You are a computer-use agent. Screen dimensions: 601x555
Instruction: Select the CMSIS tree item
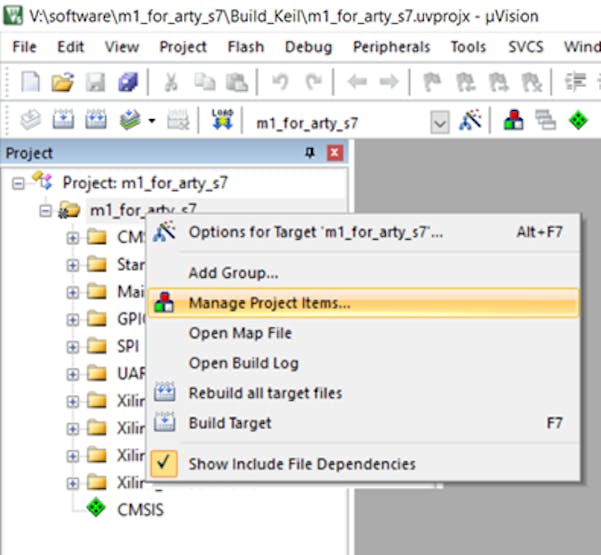click(140, 510)
